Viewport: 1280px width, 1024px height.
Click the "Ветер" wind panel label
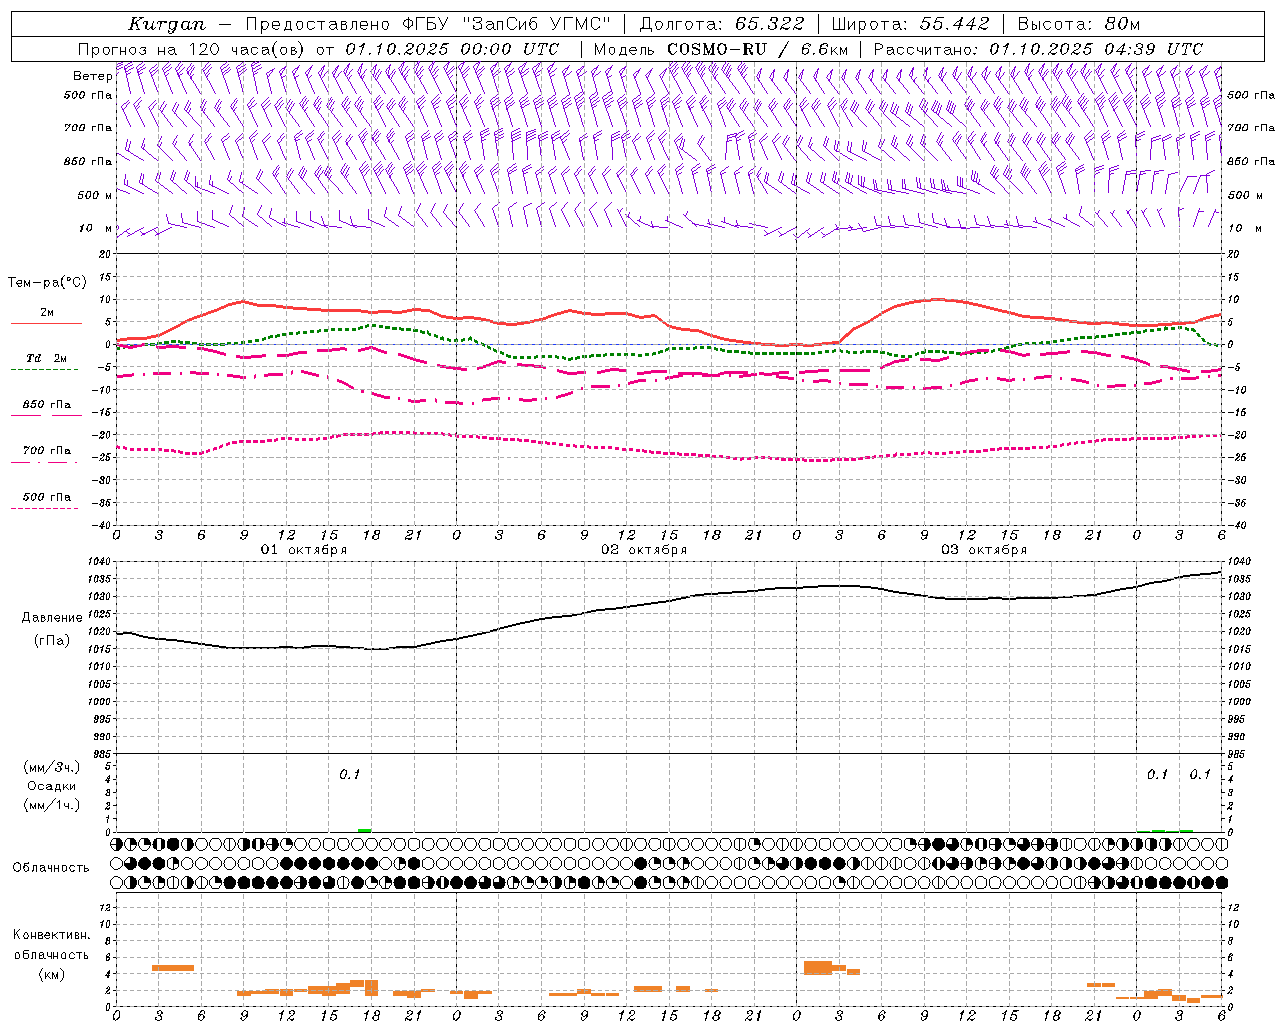coord(92,76)
